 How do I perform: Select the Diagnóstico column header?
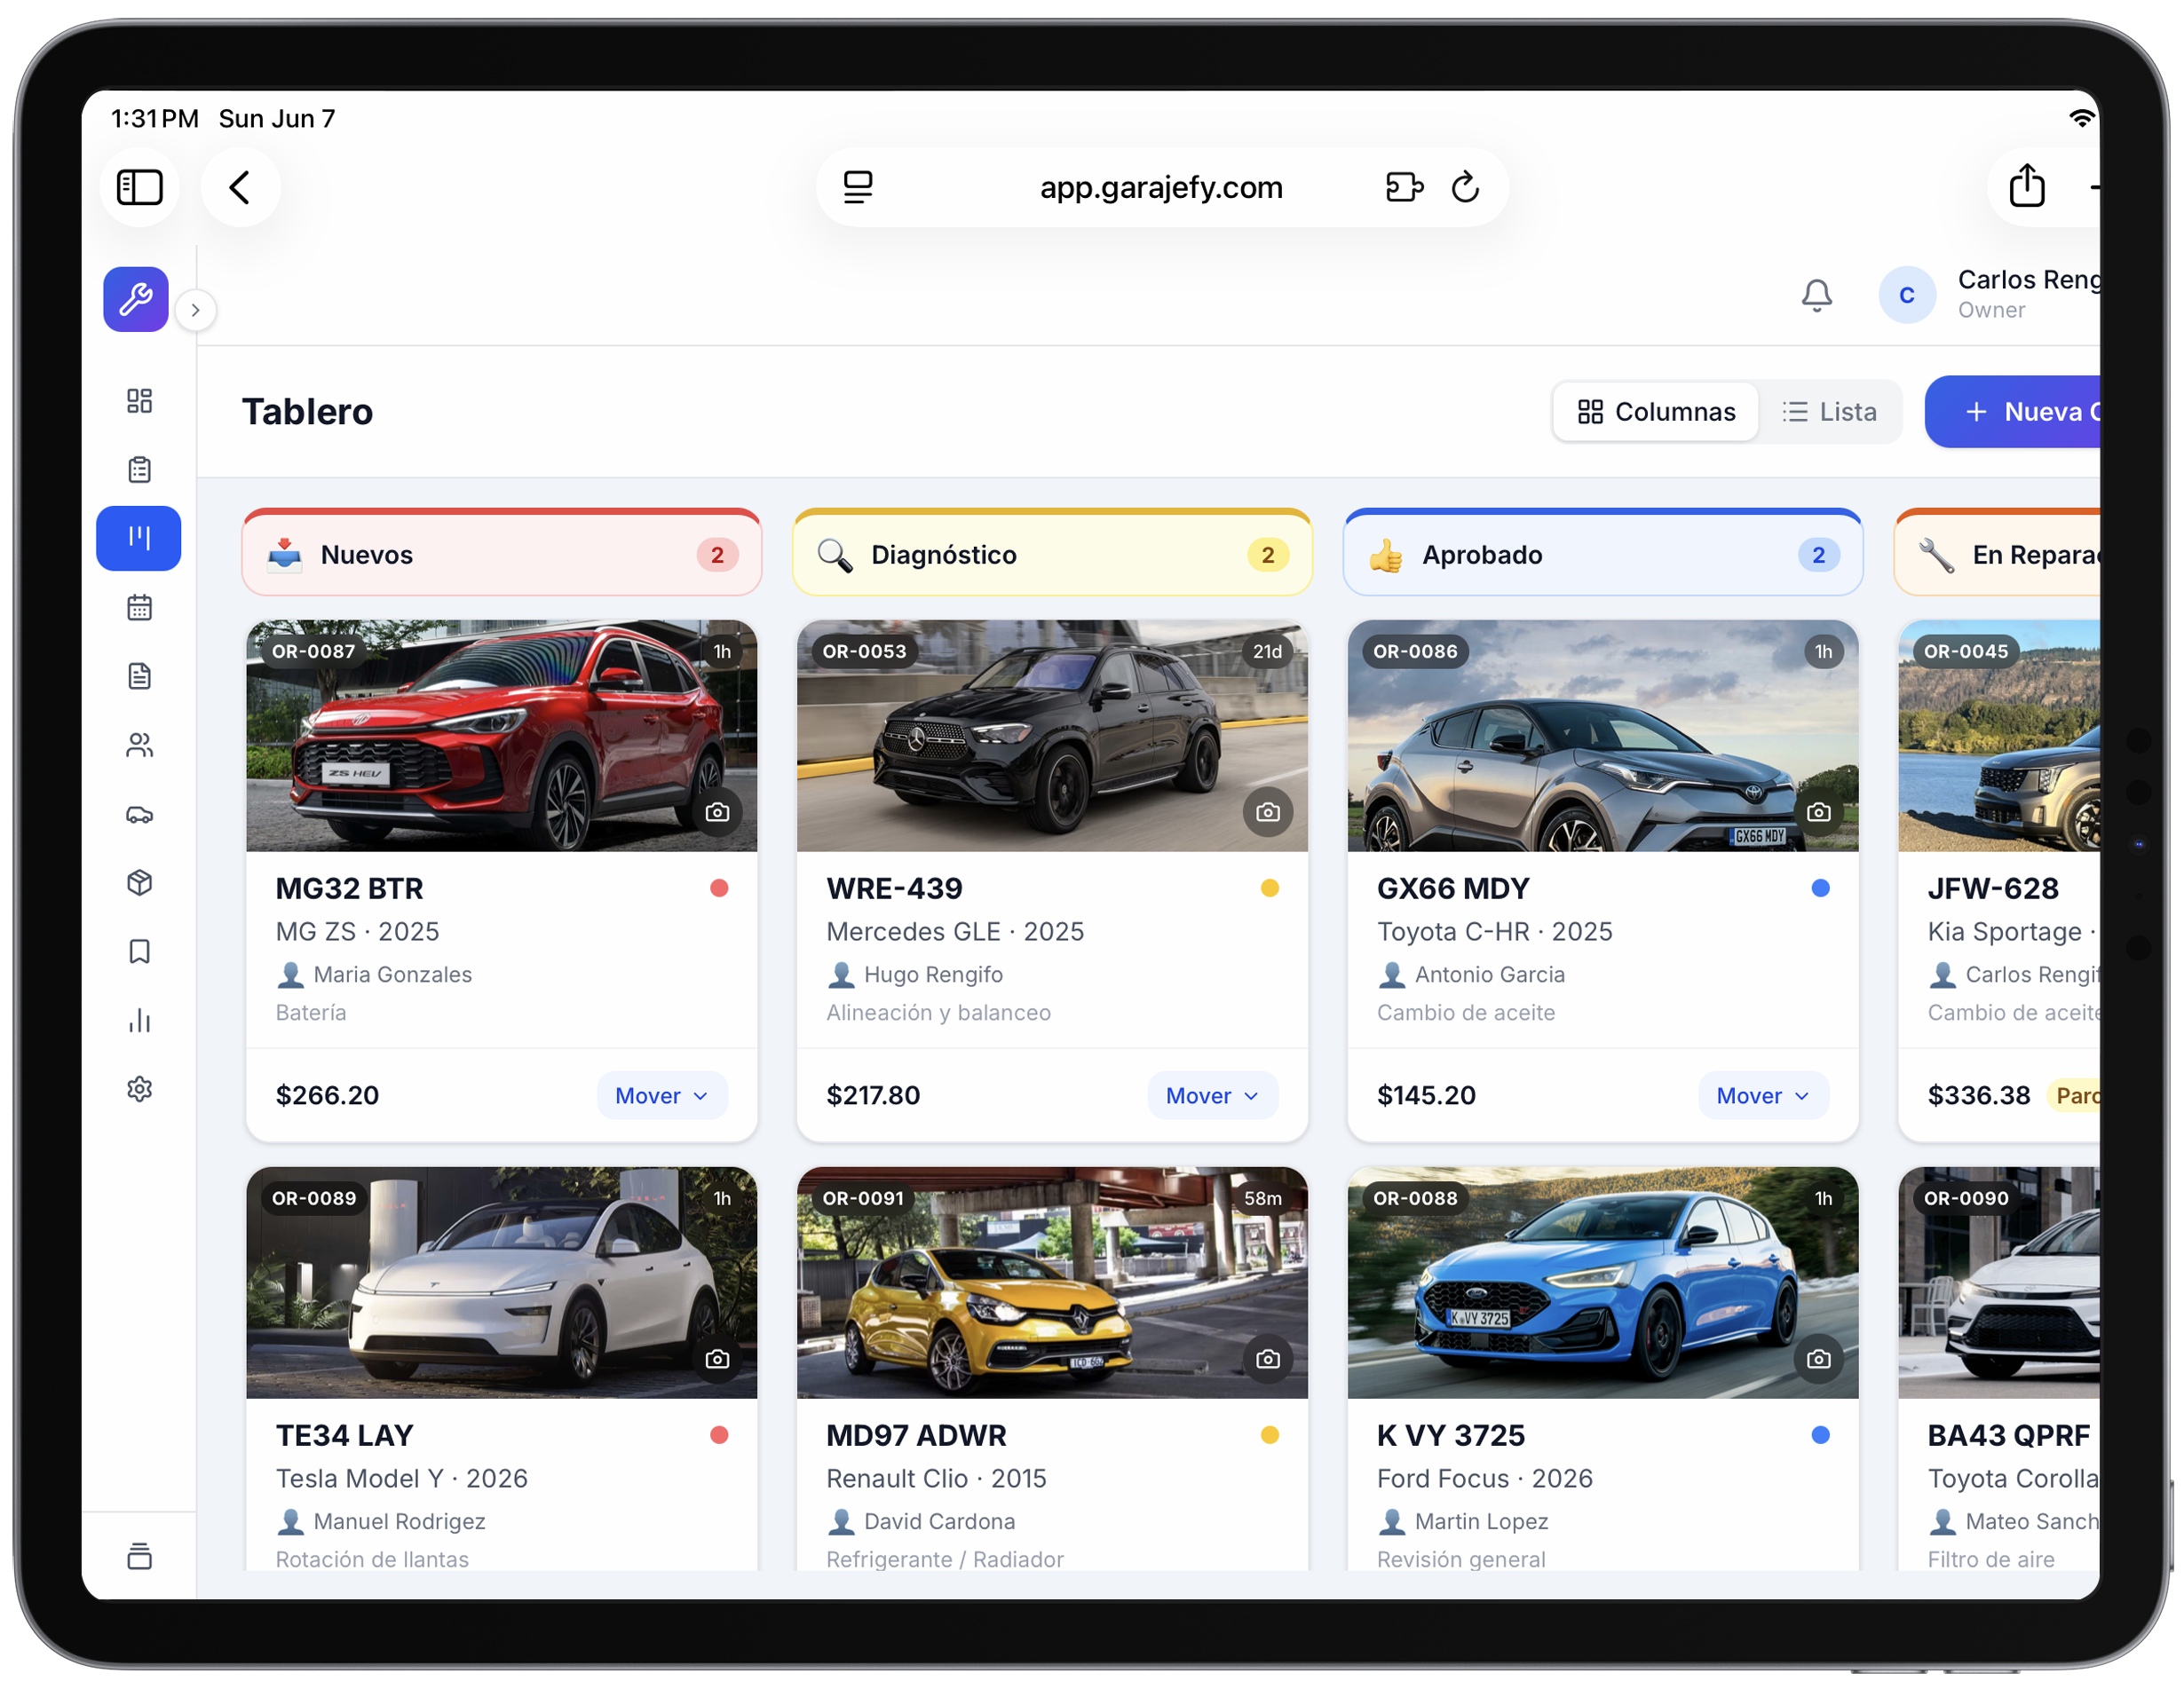coord(1052,553)
